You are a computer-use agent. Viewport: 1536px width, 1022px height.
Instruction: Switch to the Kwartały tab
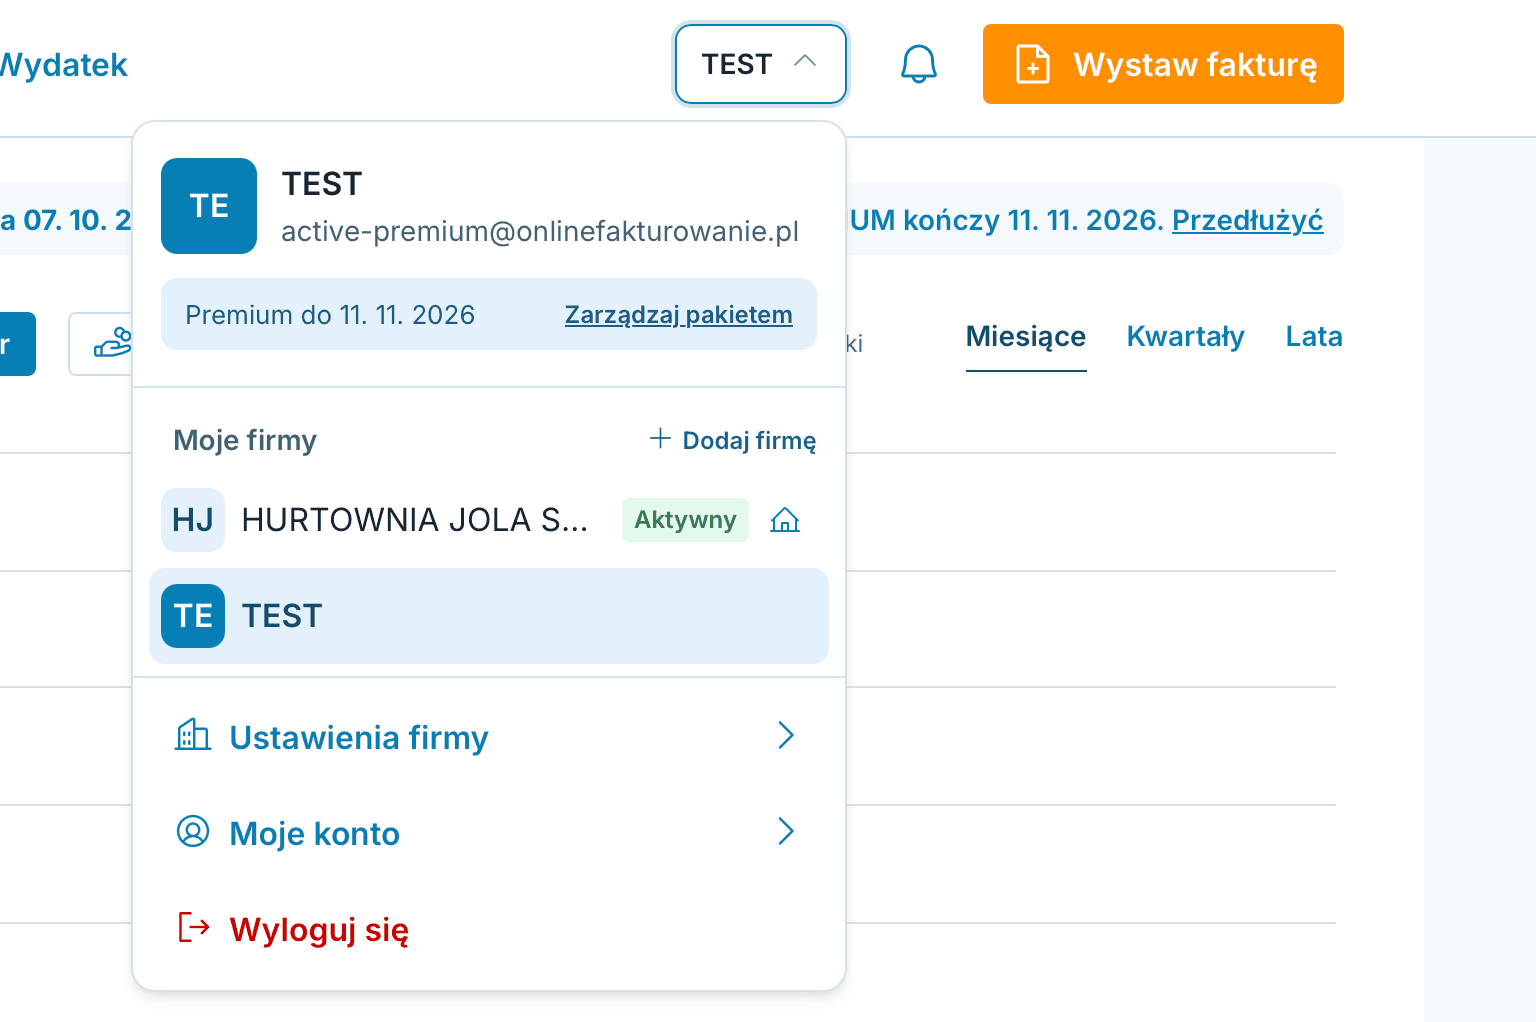[x=1186, y=337]
